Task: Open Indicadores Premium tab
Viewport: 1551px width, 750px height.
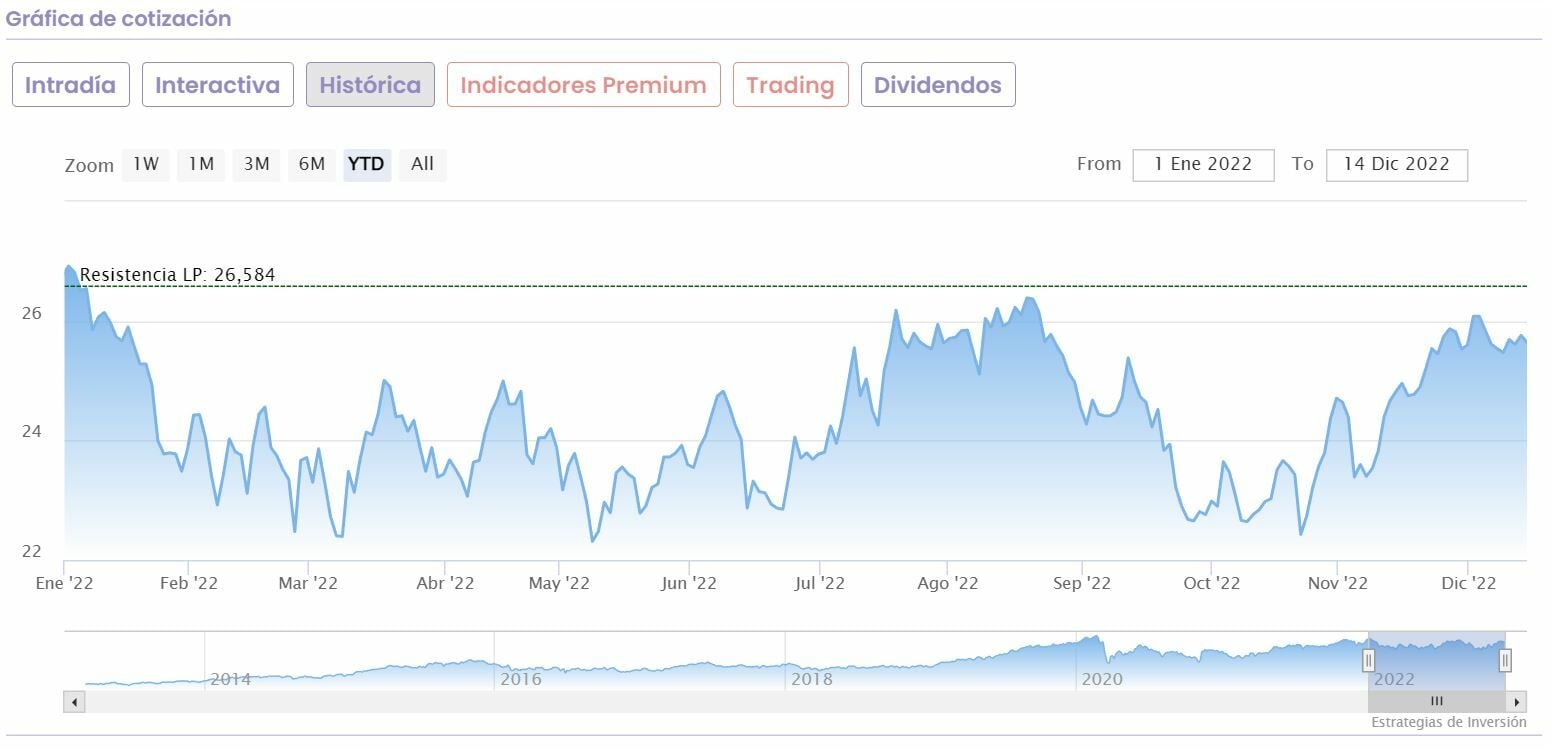Action: coord(583,85)
